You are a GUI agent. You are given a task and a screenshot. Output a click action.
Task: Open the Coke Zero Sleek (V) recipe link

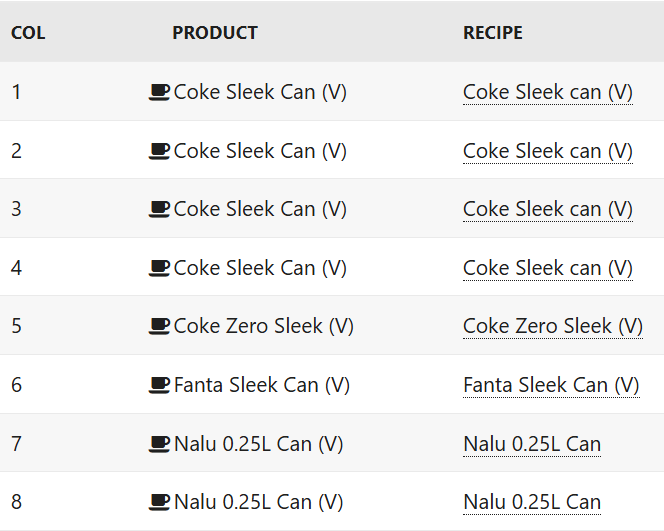[x=553, y=326]
